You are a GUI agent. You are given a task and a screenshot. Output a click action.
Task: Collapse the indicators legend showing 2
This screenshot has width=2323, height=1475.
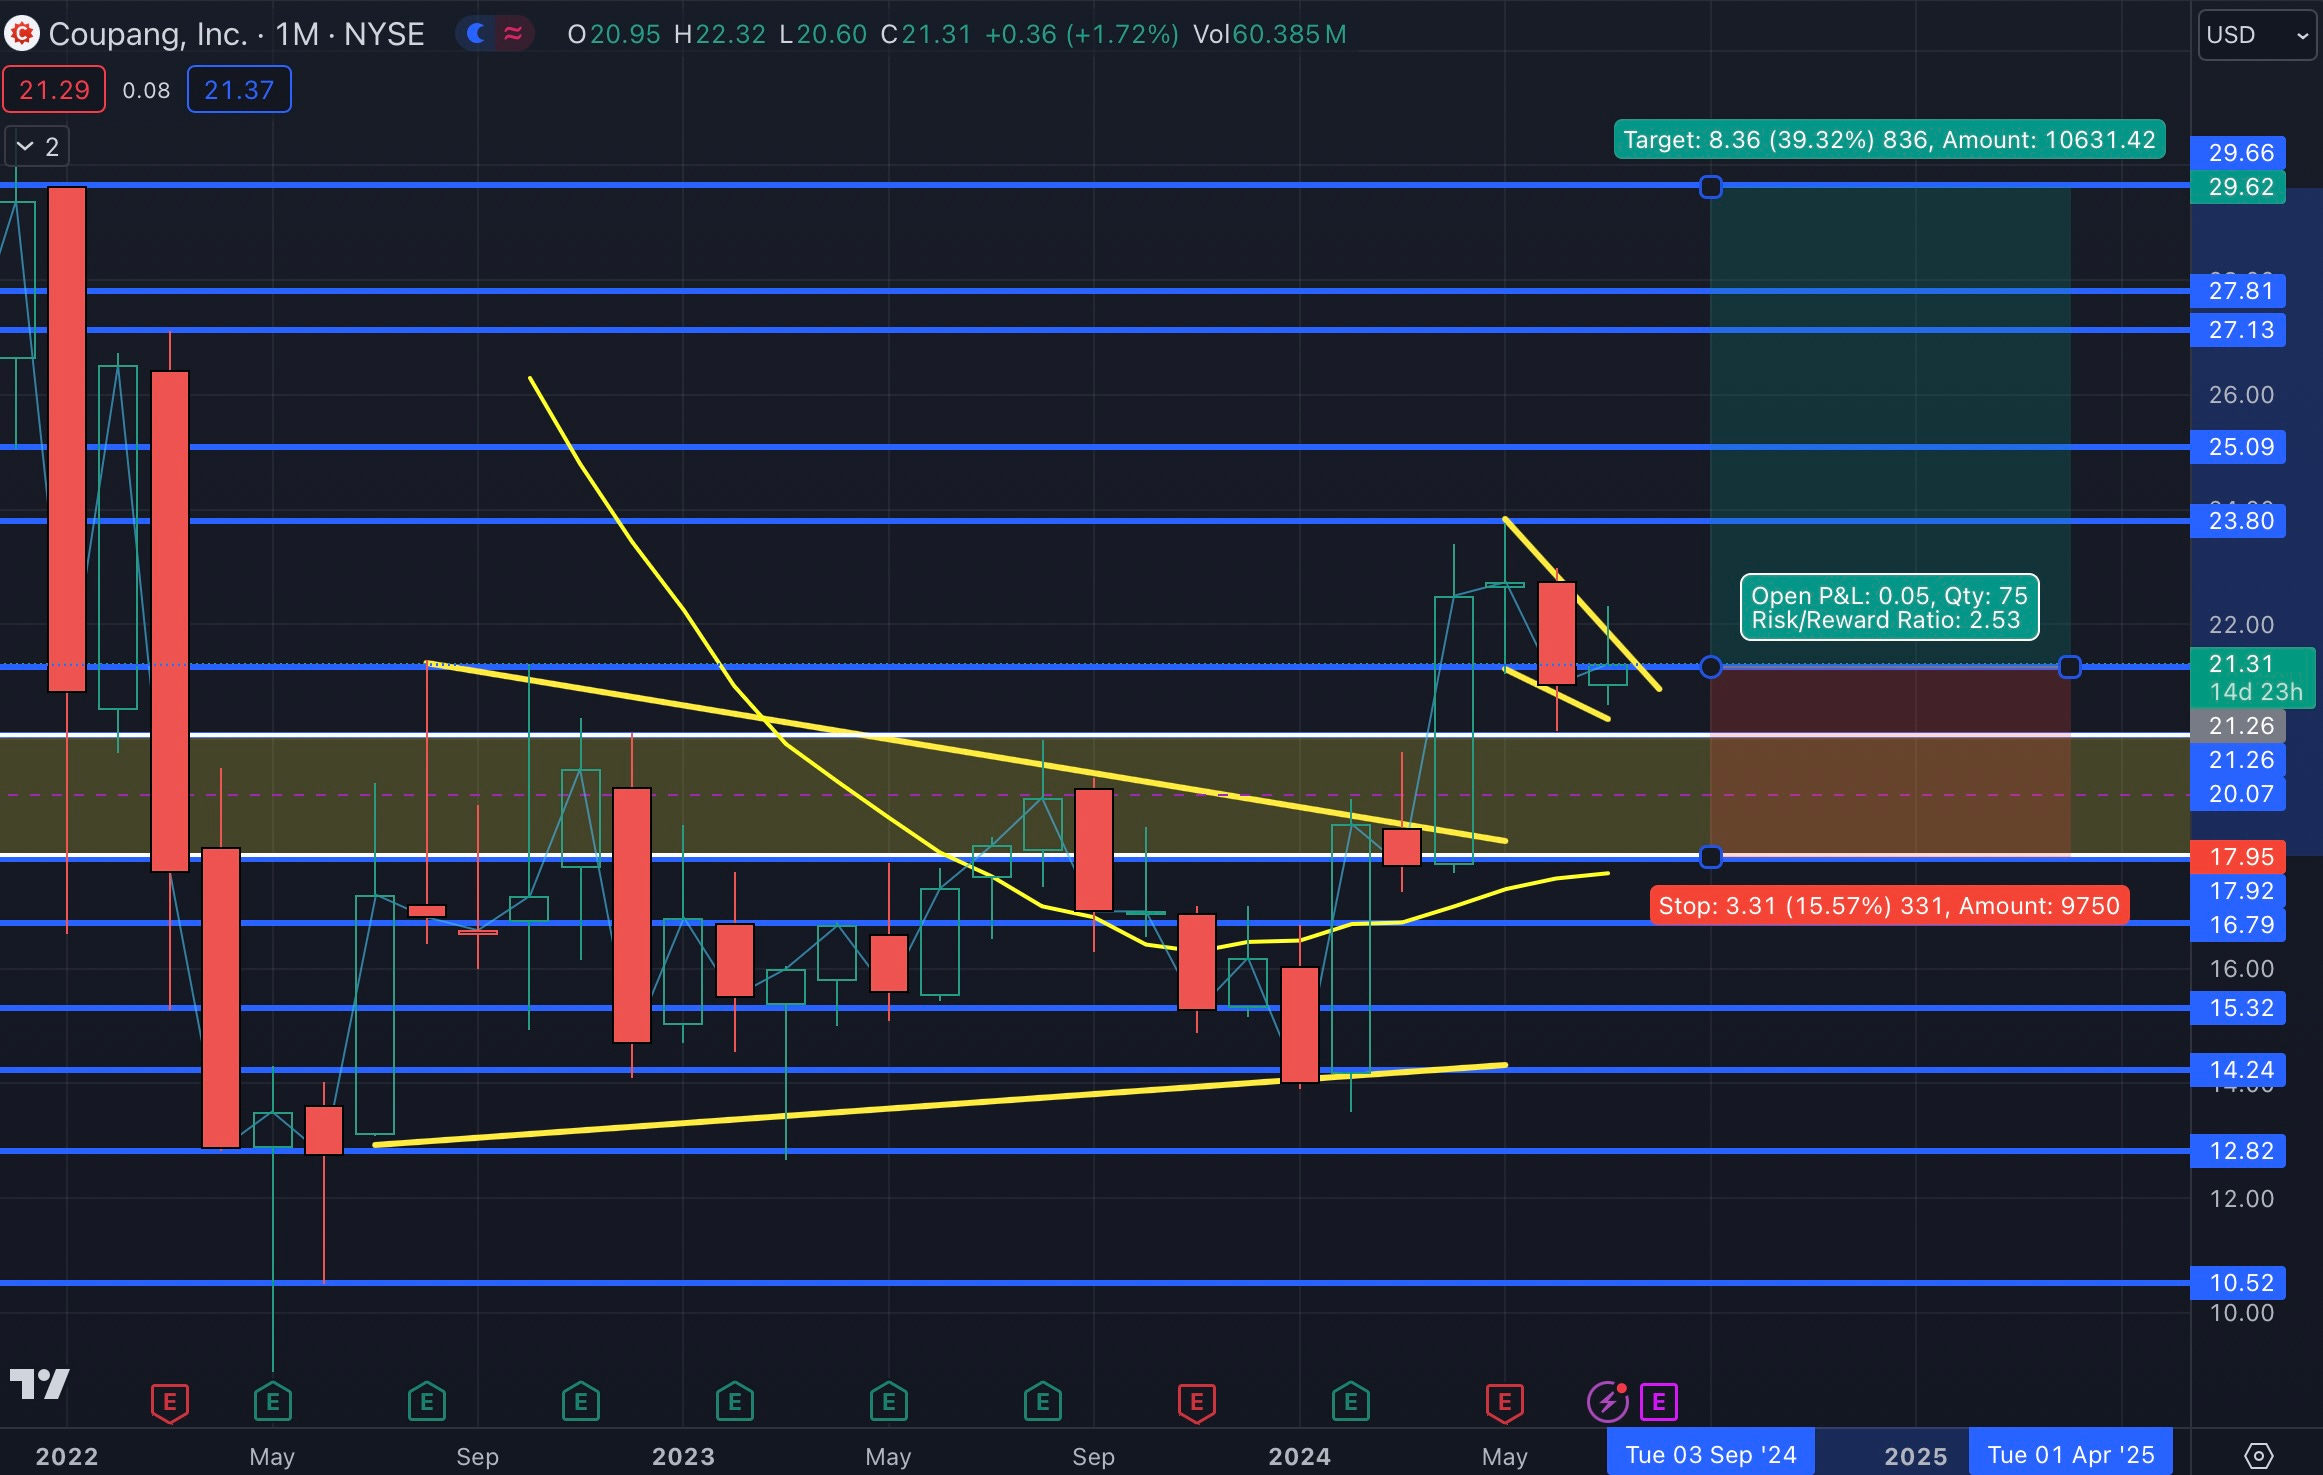(x=37, y=147)
